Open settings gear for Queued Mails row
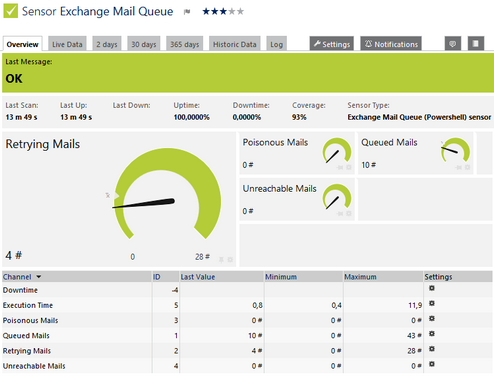 (432, 334)
